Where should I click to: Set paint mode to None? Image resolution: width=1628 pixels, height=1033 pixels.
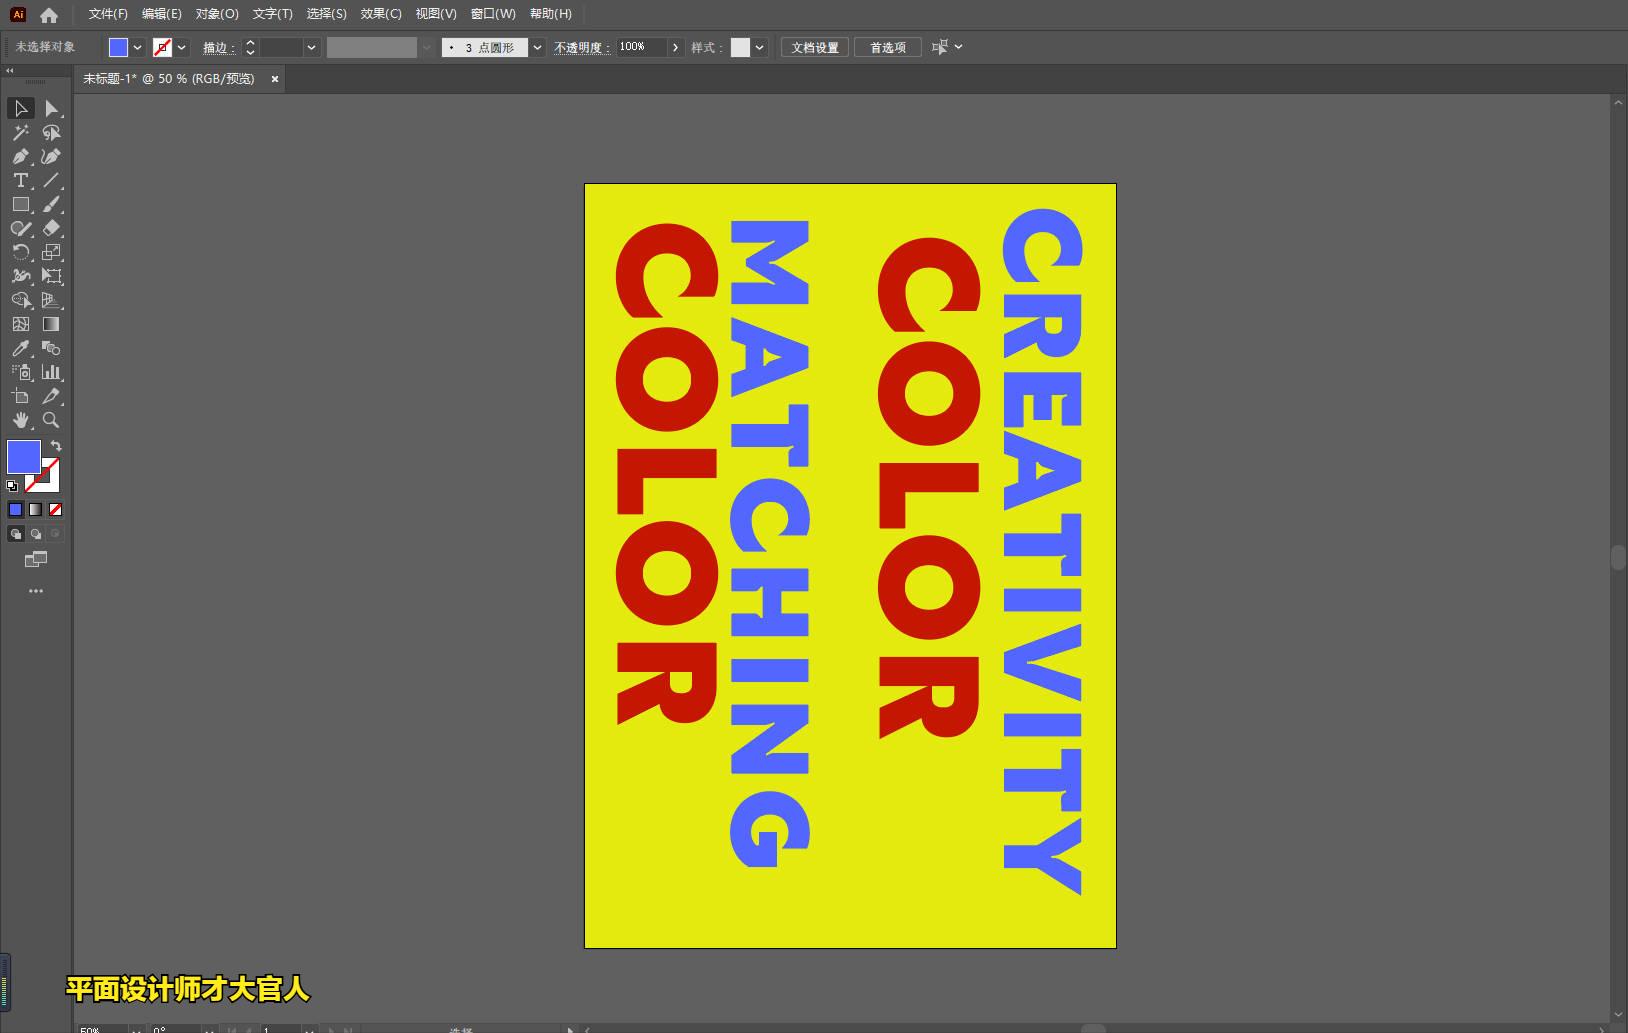[x=56, y=509]
